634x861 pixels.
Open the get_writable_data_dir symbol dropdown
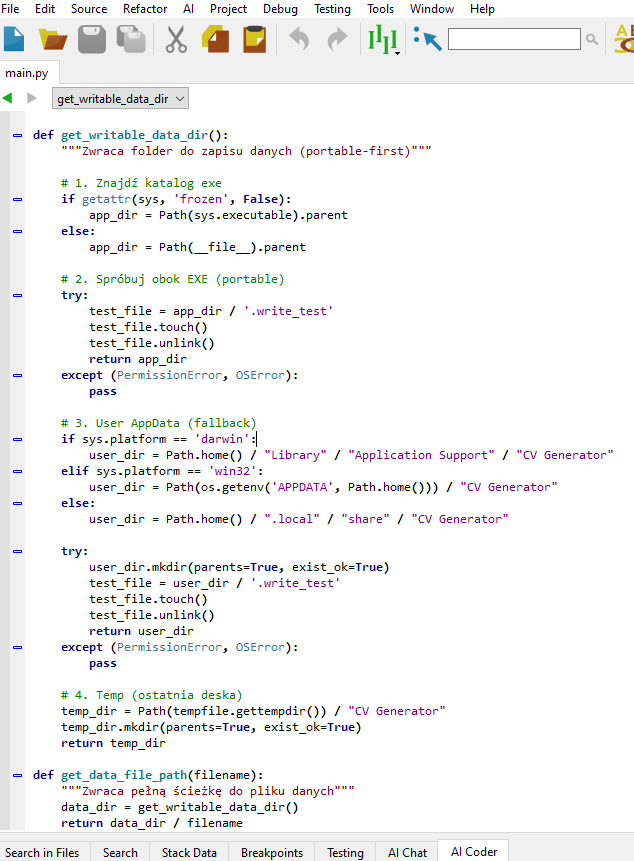(x=119, y=98)
